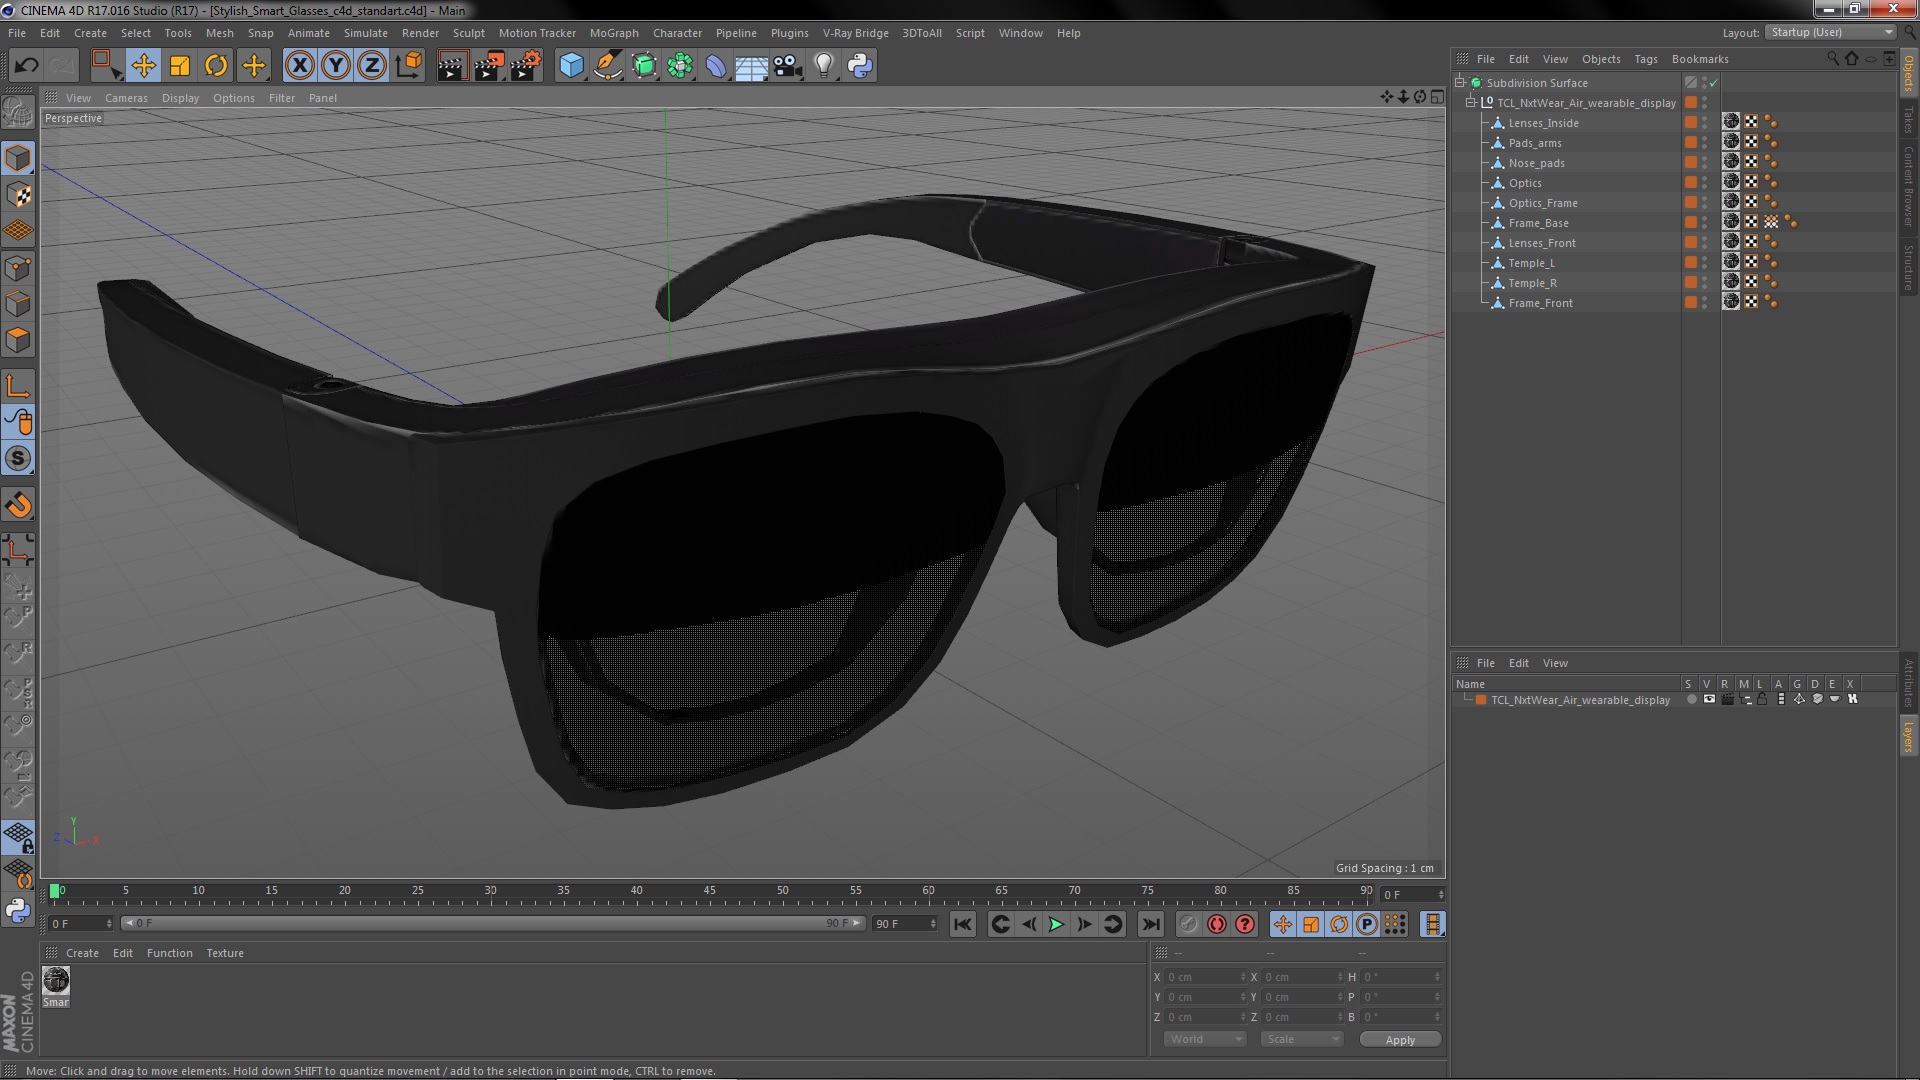
Task: Click timeline frame 45 marker
Action: [709, 891]
